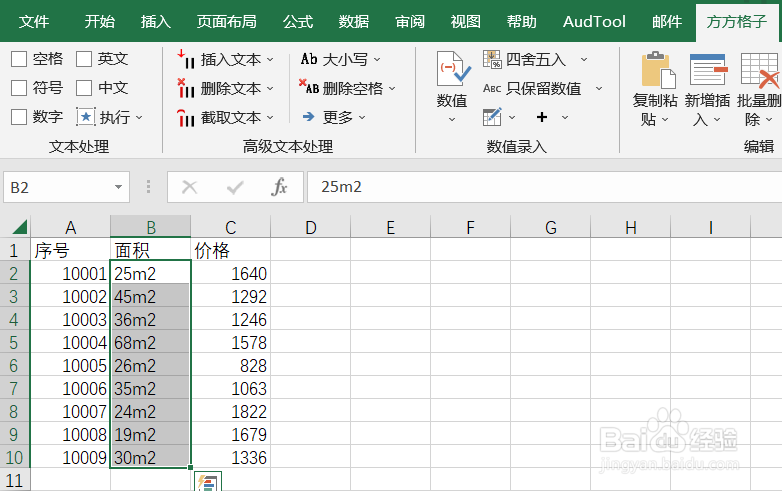Select cell containing 面积
782x491 pixels.
click(x=151, y=250)
